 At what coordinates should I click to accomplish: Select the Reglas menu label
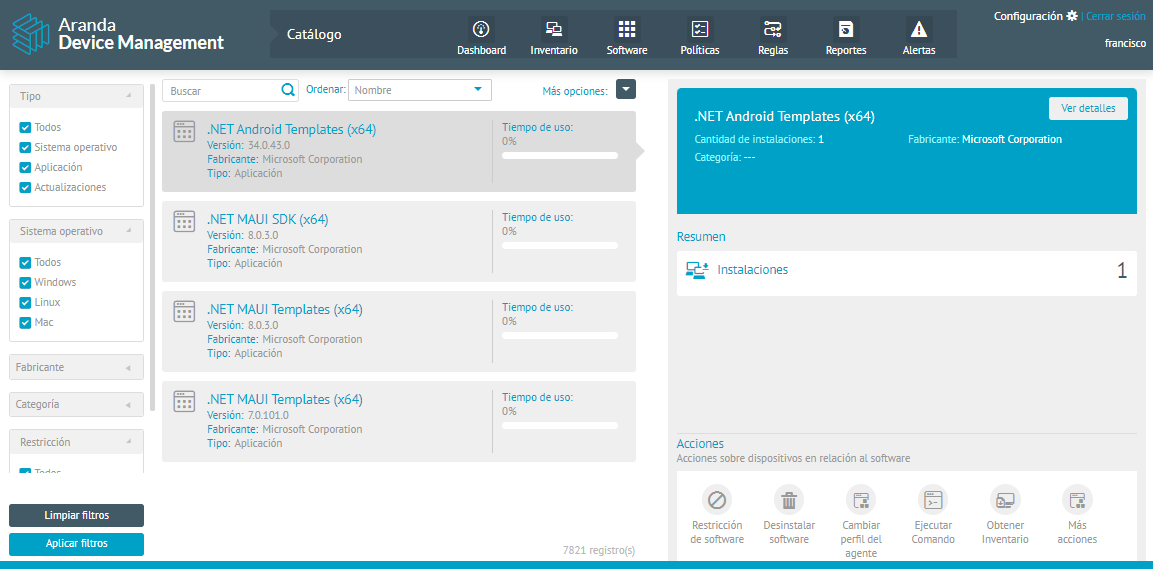coord(773,51)
